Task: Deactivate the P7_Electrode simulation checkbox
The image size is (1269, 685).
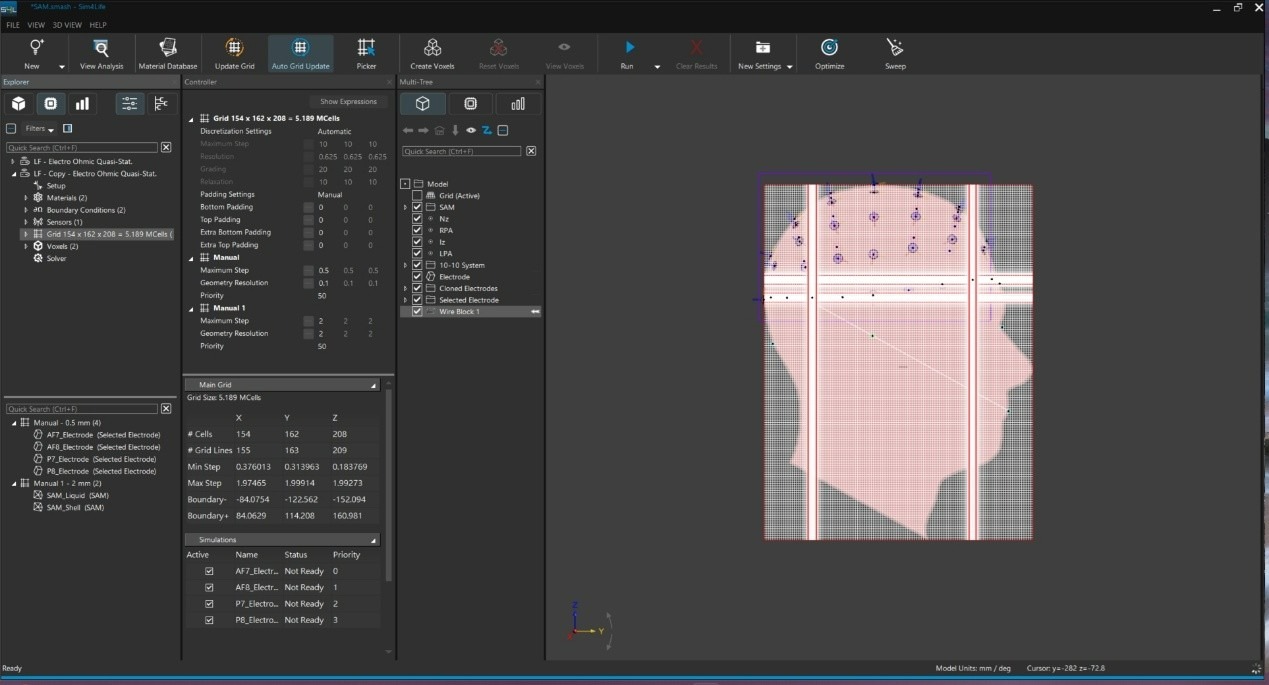Action: coord(209,604)
